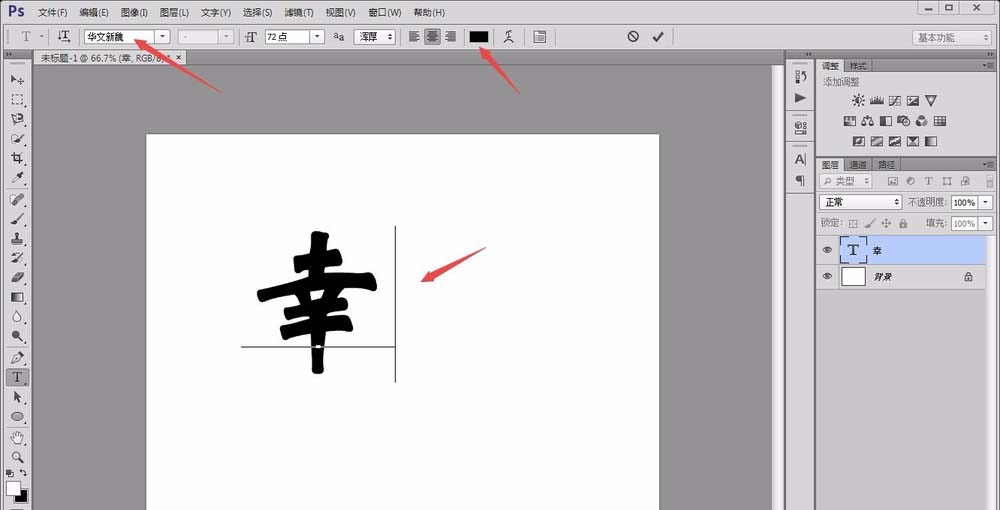Open the Create Warped Text dialog
The width and height of the screenshot is (1000, 510).
pyautogui.click(x=508, y=37)
